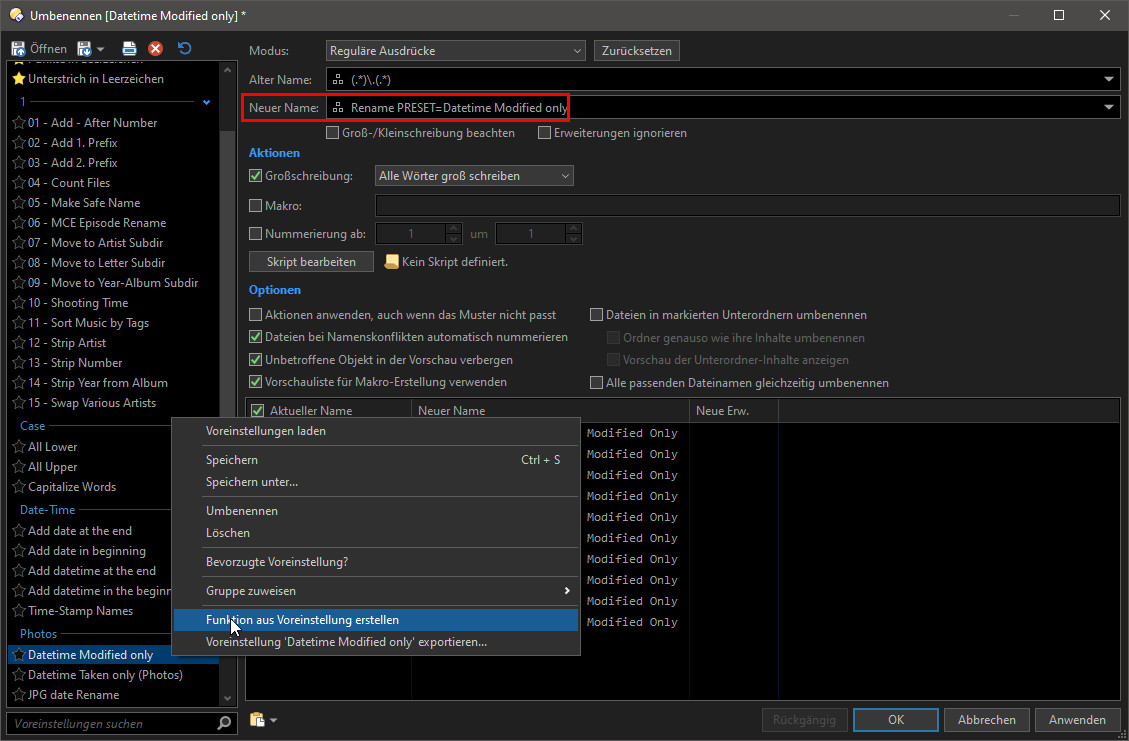This screenshot has height=741, width=1129.
Task: Click the blue reset arrow toolbar icon
Action: (184, 48)
